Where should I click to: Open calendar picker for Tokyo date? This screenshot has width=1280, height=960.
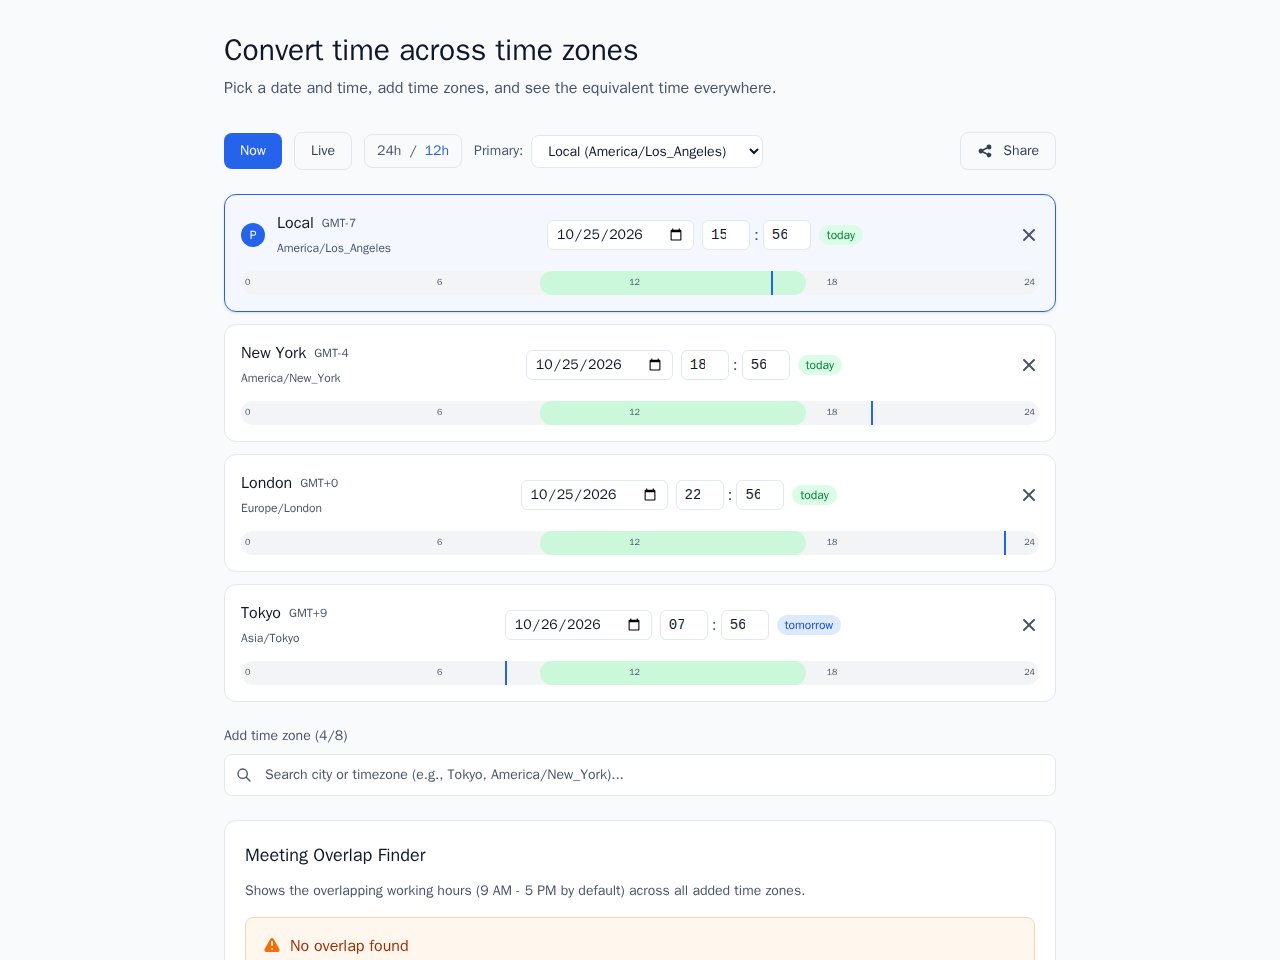pos(634,625)
